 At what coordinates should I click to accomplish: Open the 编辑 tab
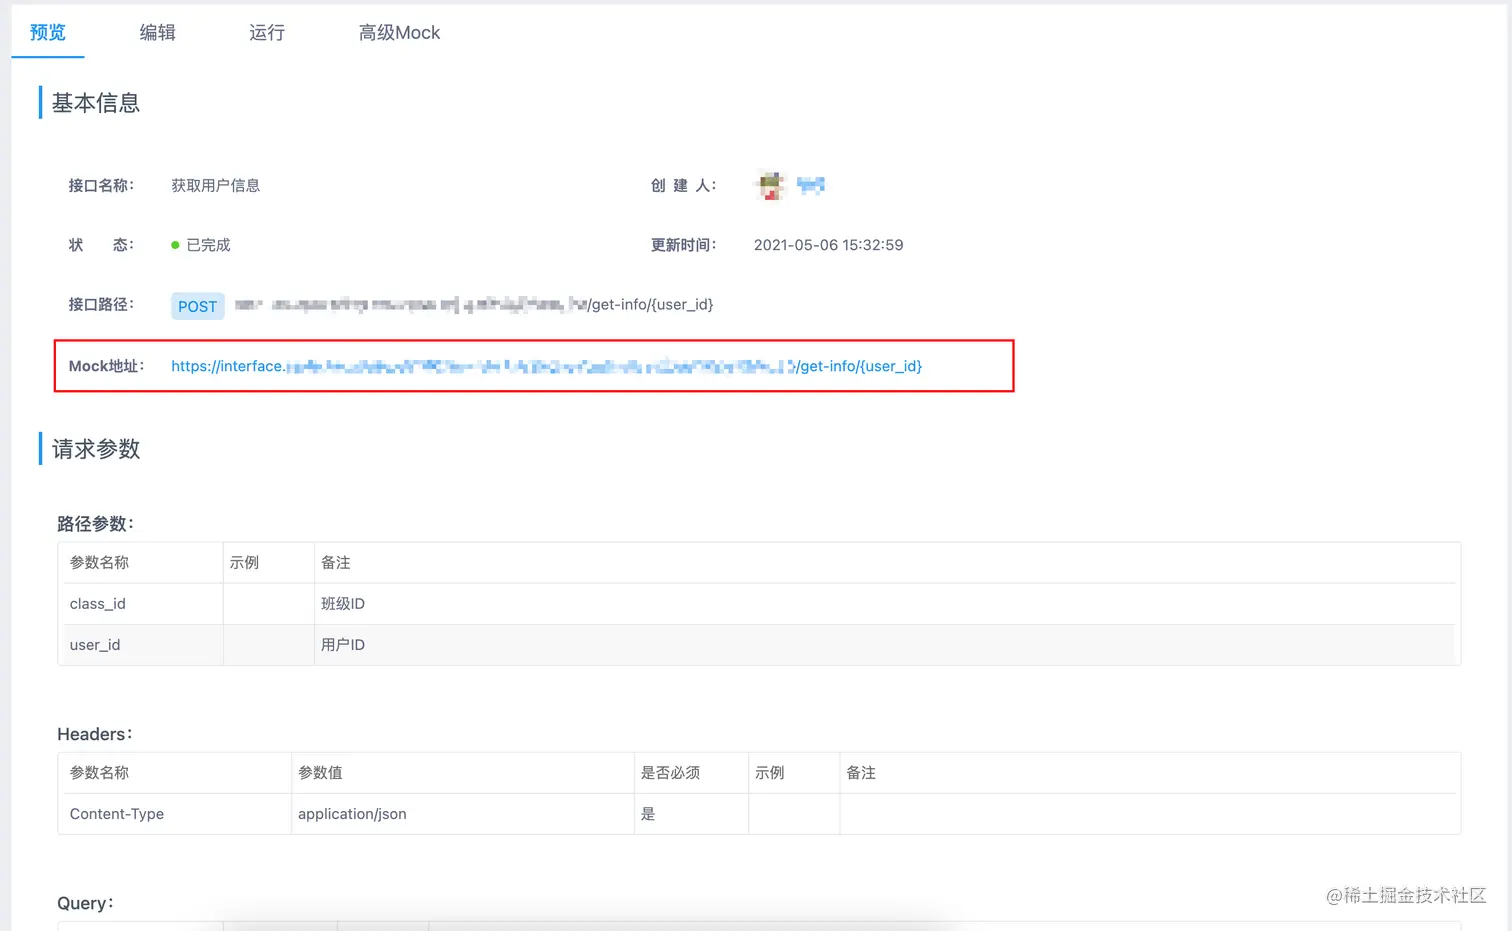pos(157,32)
